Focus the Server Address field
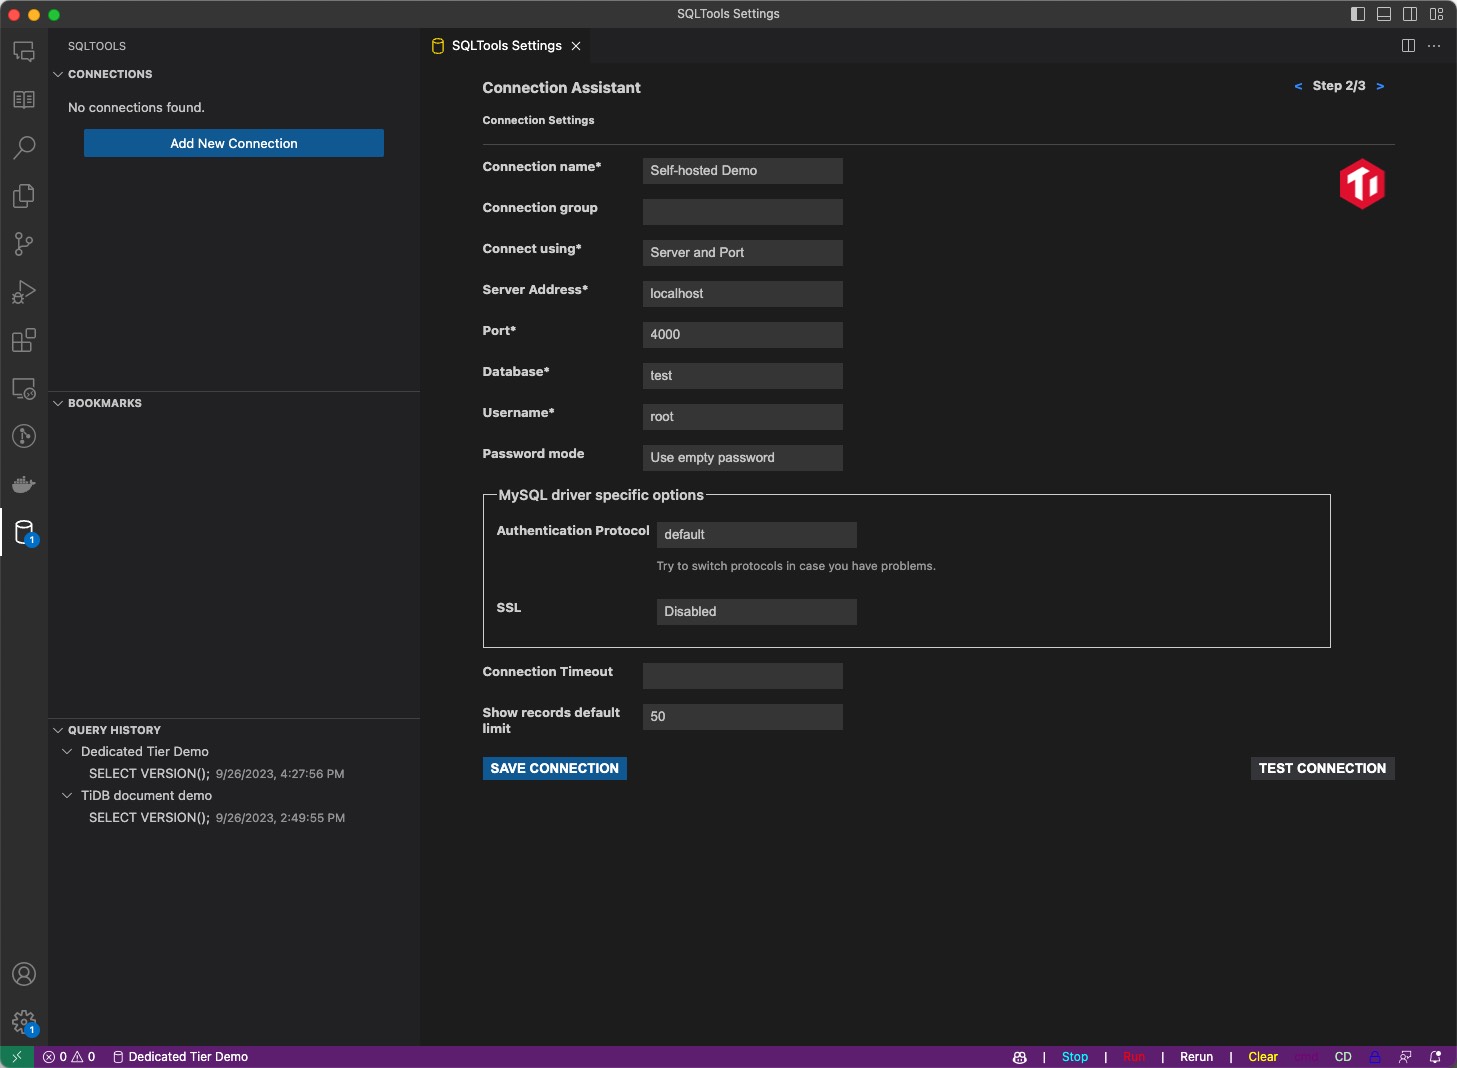Viewport: 1457px width, 1068px height. pos(742,294)
